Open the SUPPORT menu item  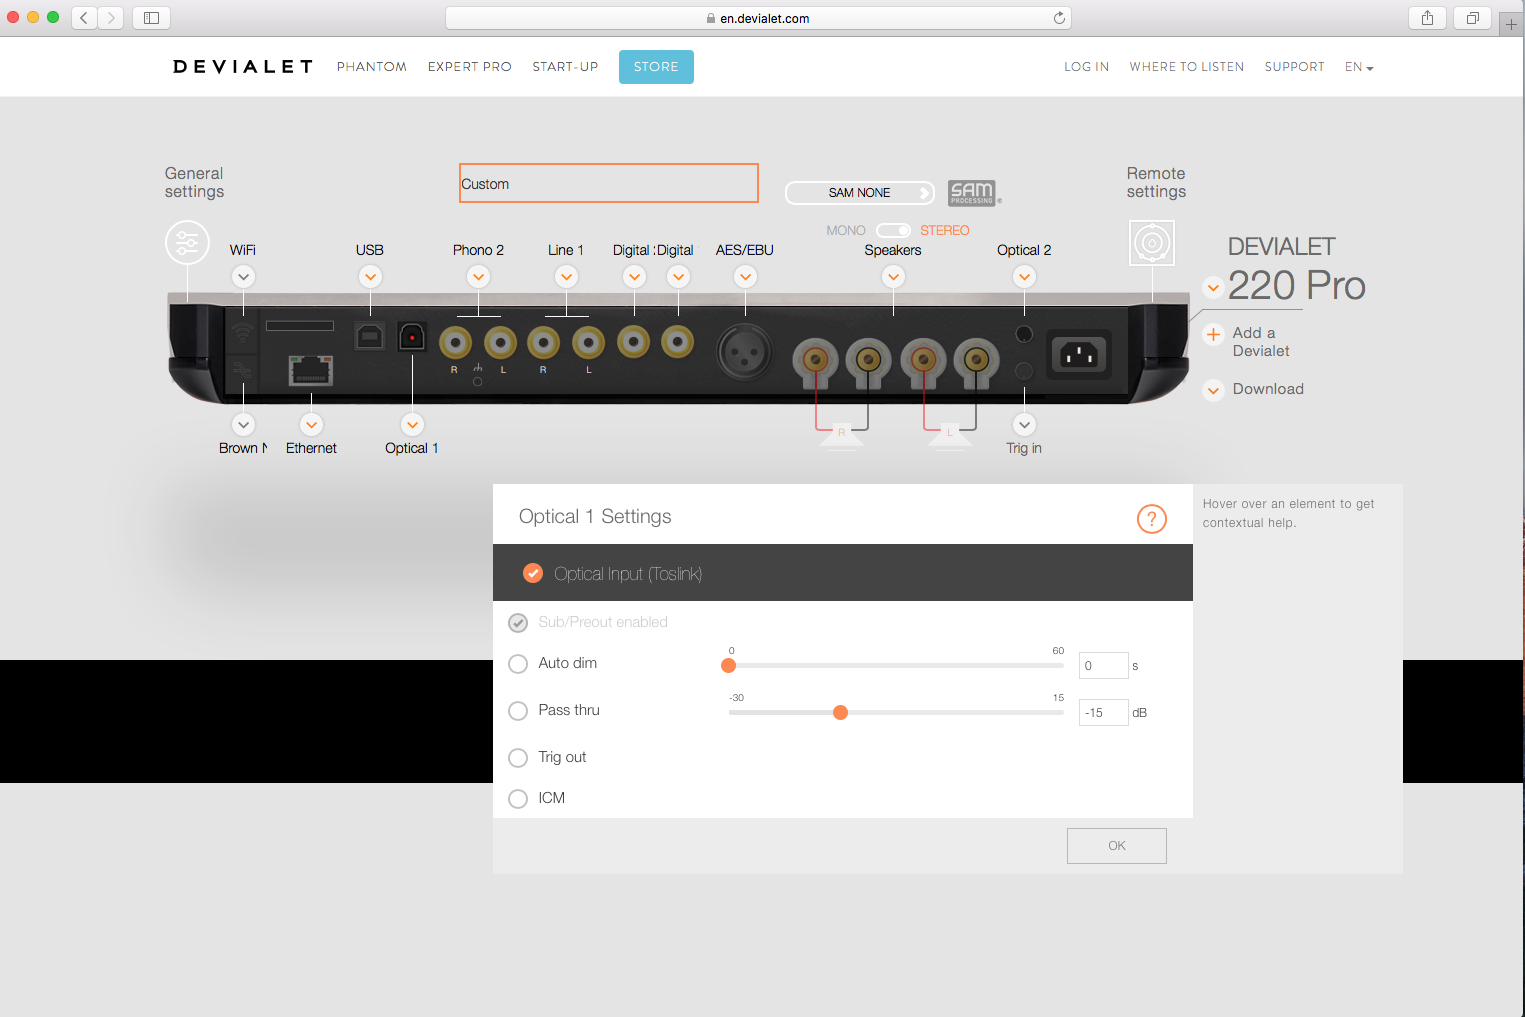(x=1294, y=67)
